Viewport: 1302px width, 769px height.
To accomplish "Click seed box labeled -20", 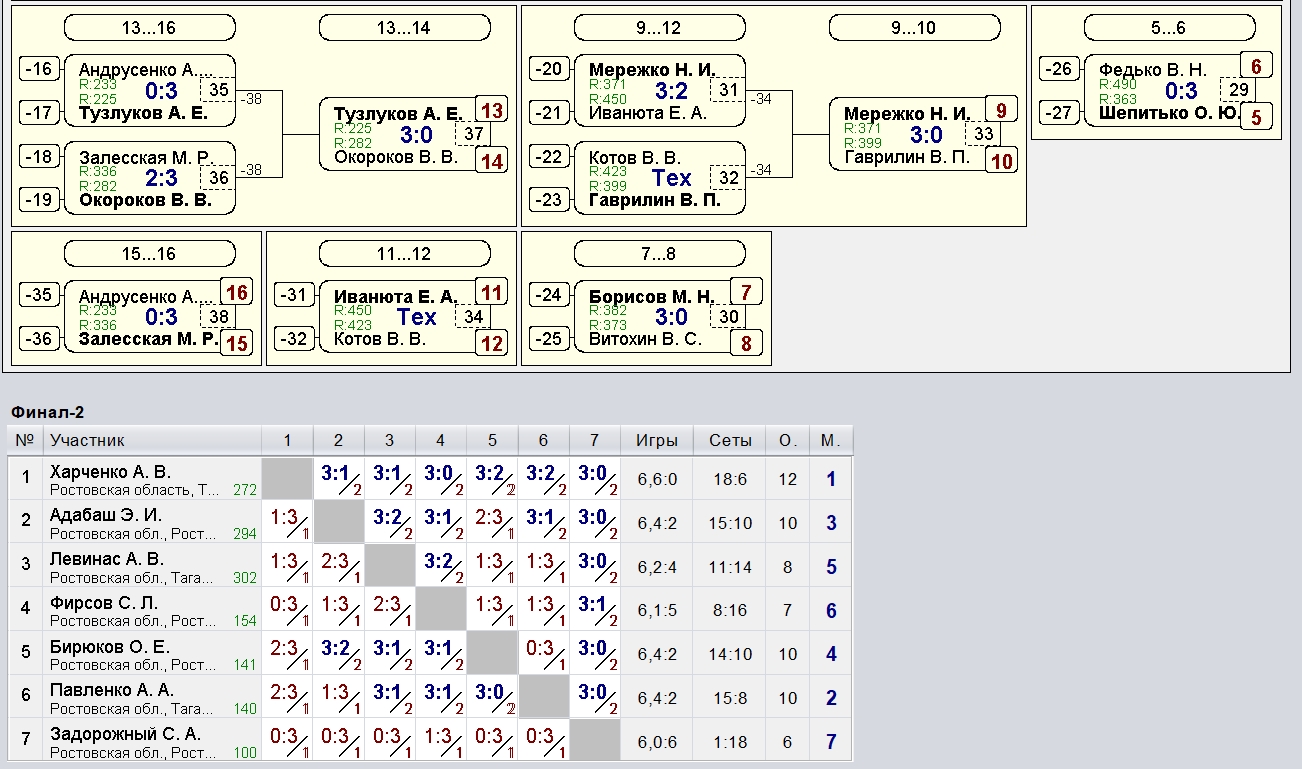I will point(549,69).
